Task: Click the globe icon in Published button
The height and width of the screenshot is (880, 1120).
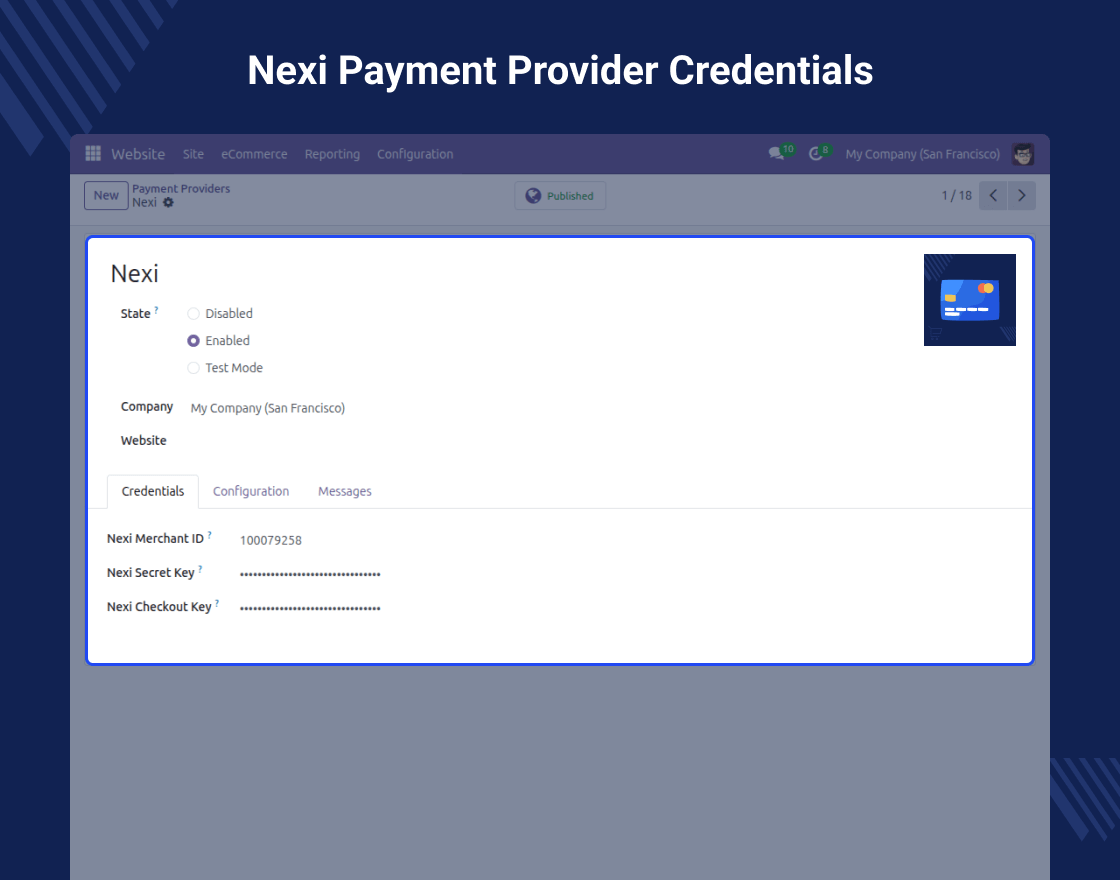Action: (533, 196)
